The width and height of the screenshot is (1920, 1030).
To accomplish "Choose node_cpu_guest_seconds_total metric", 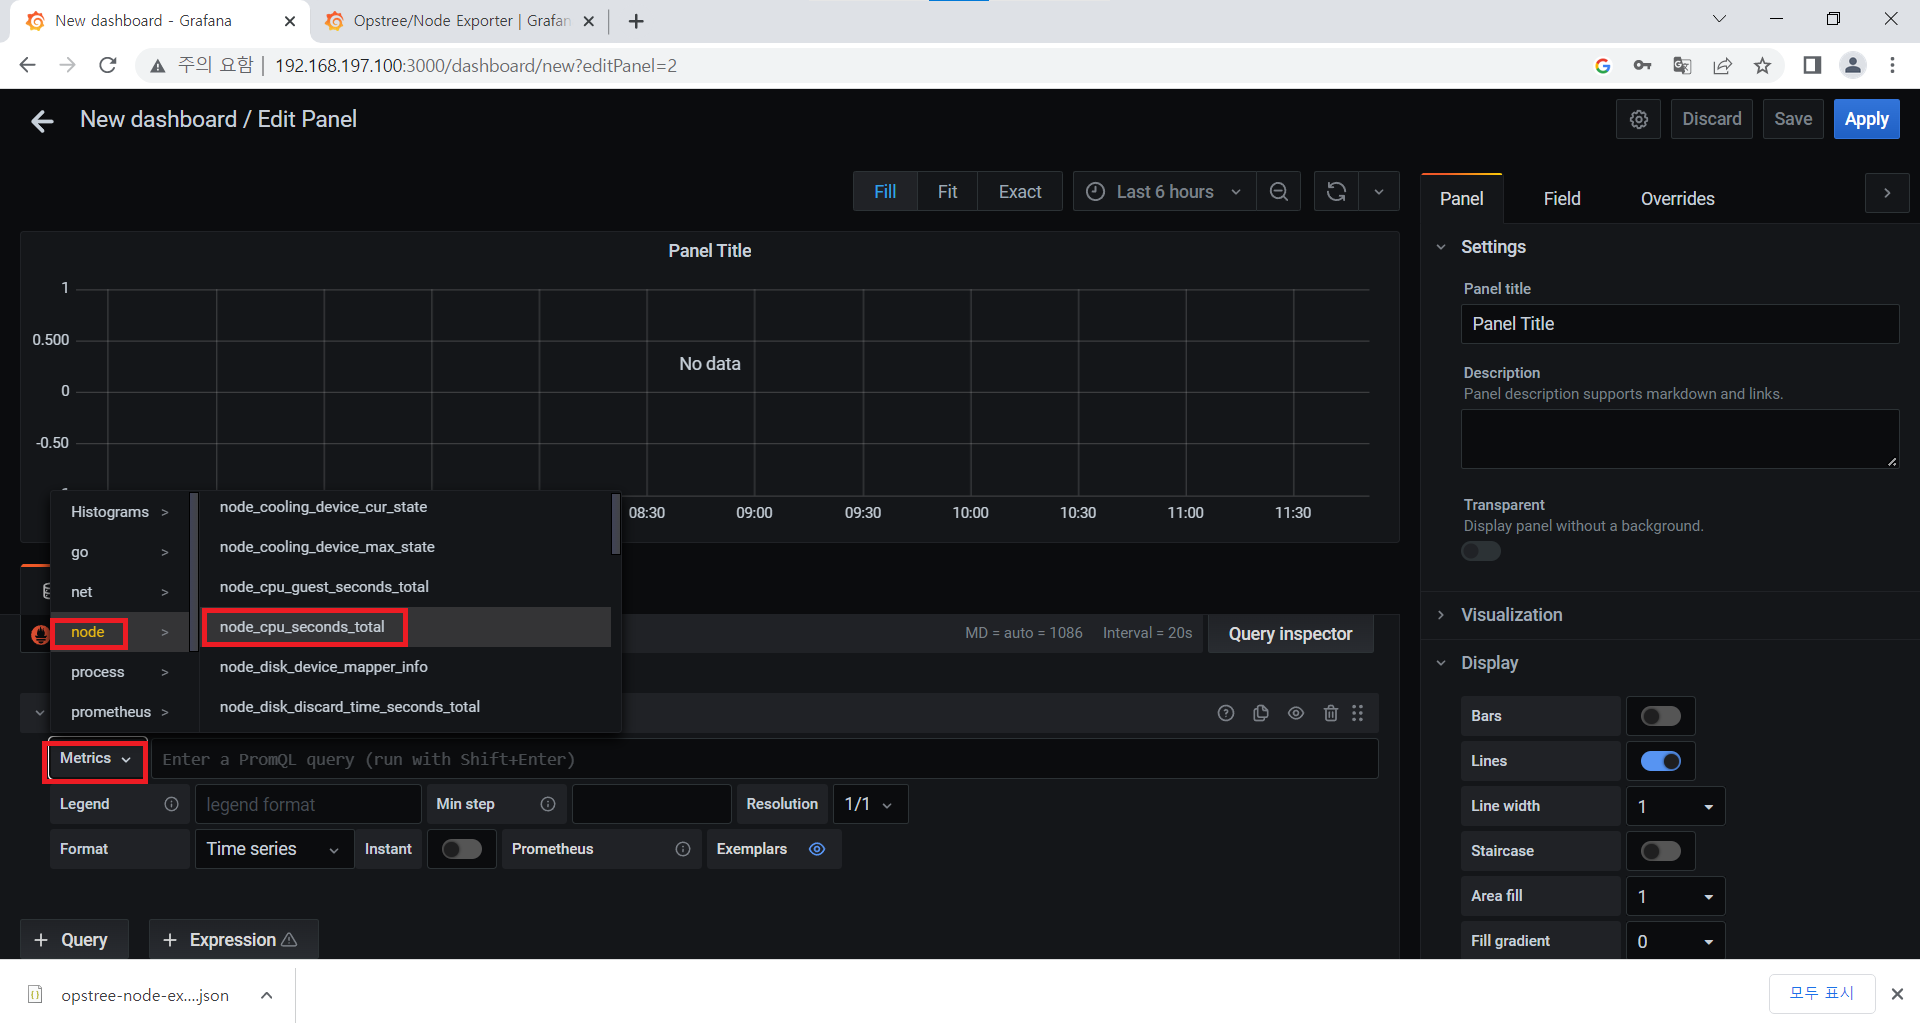I will 405,587.
